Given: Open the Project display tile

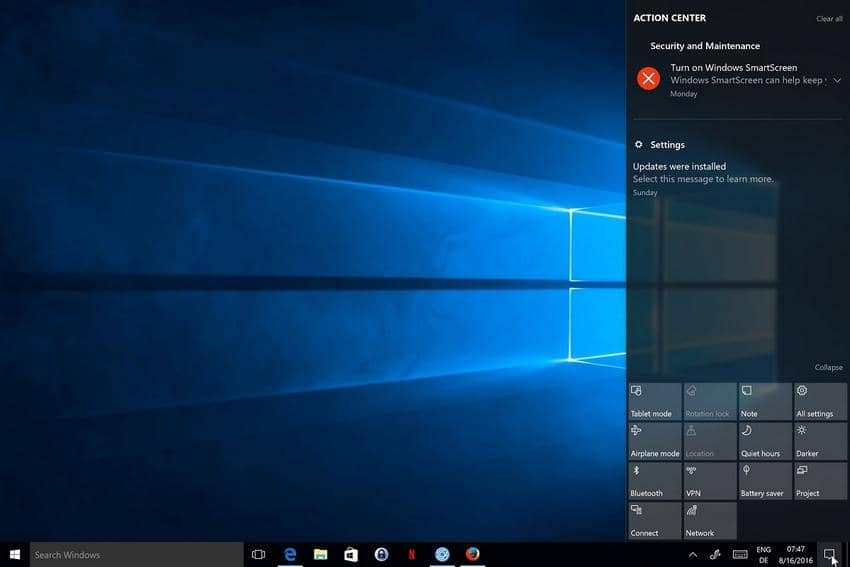Looking at the screenshot, I should (x=820, y=480).
